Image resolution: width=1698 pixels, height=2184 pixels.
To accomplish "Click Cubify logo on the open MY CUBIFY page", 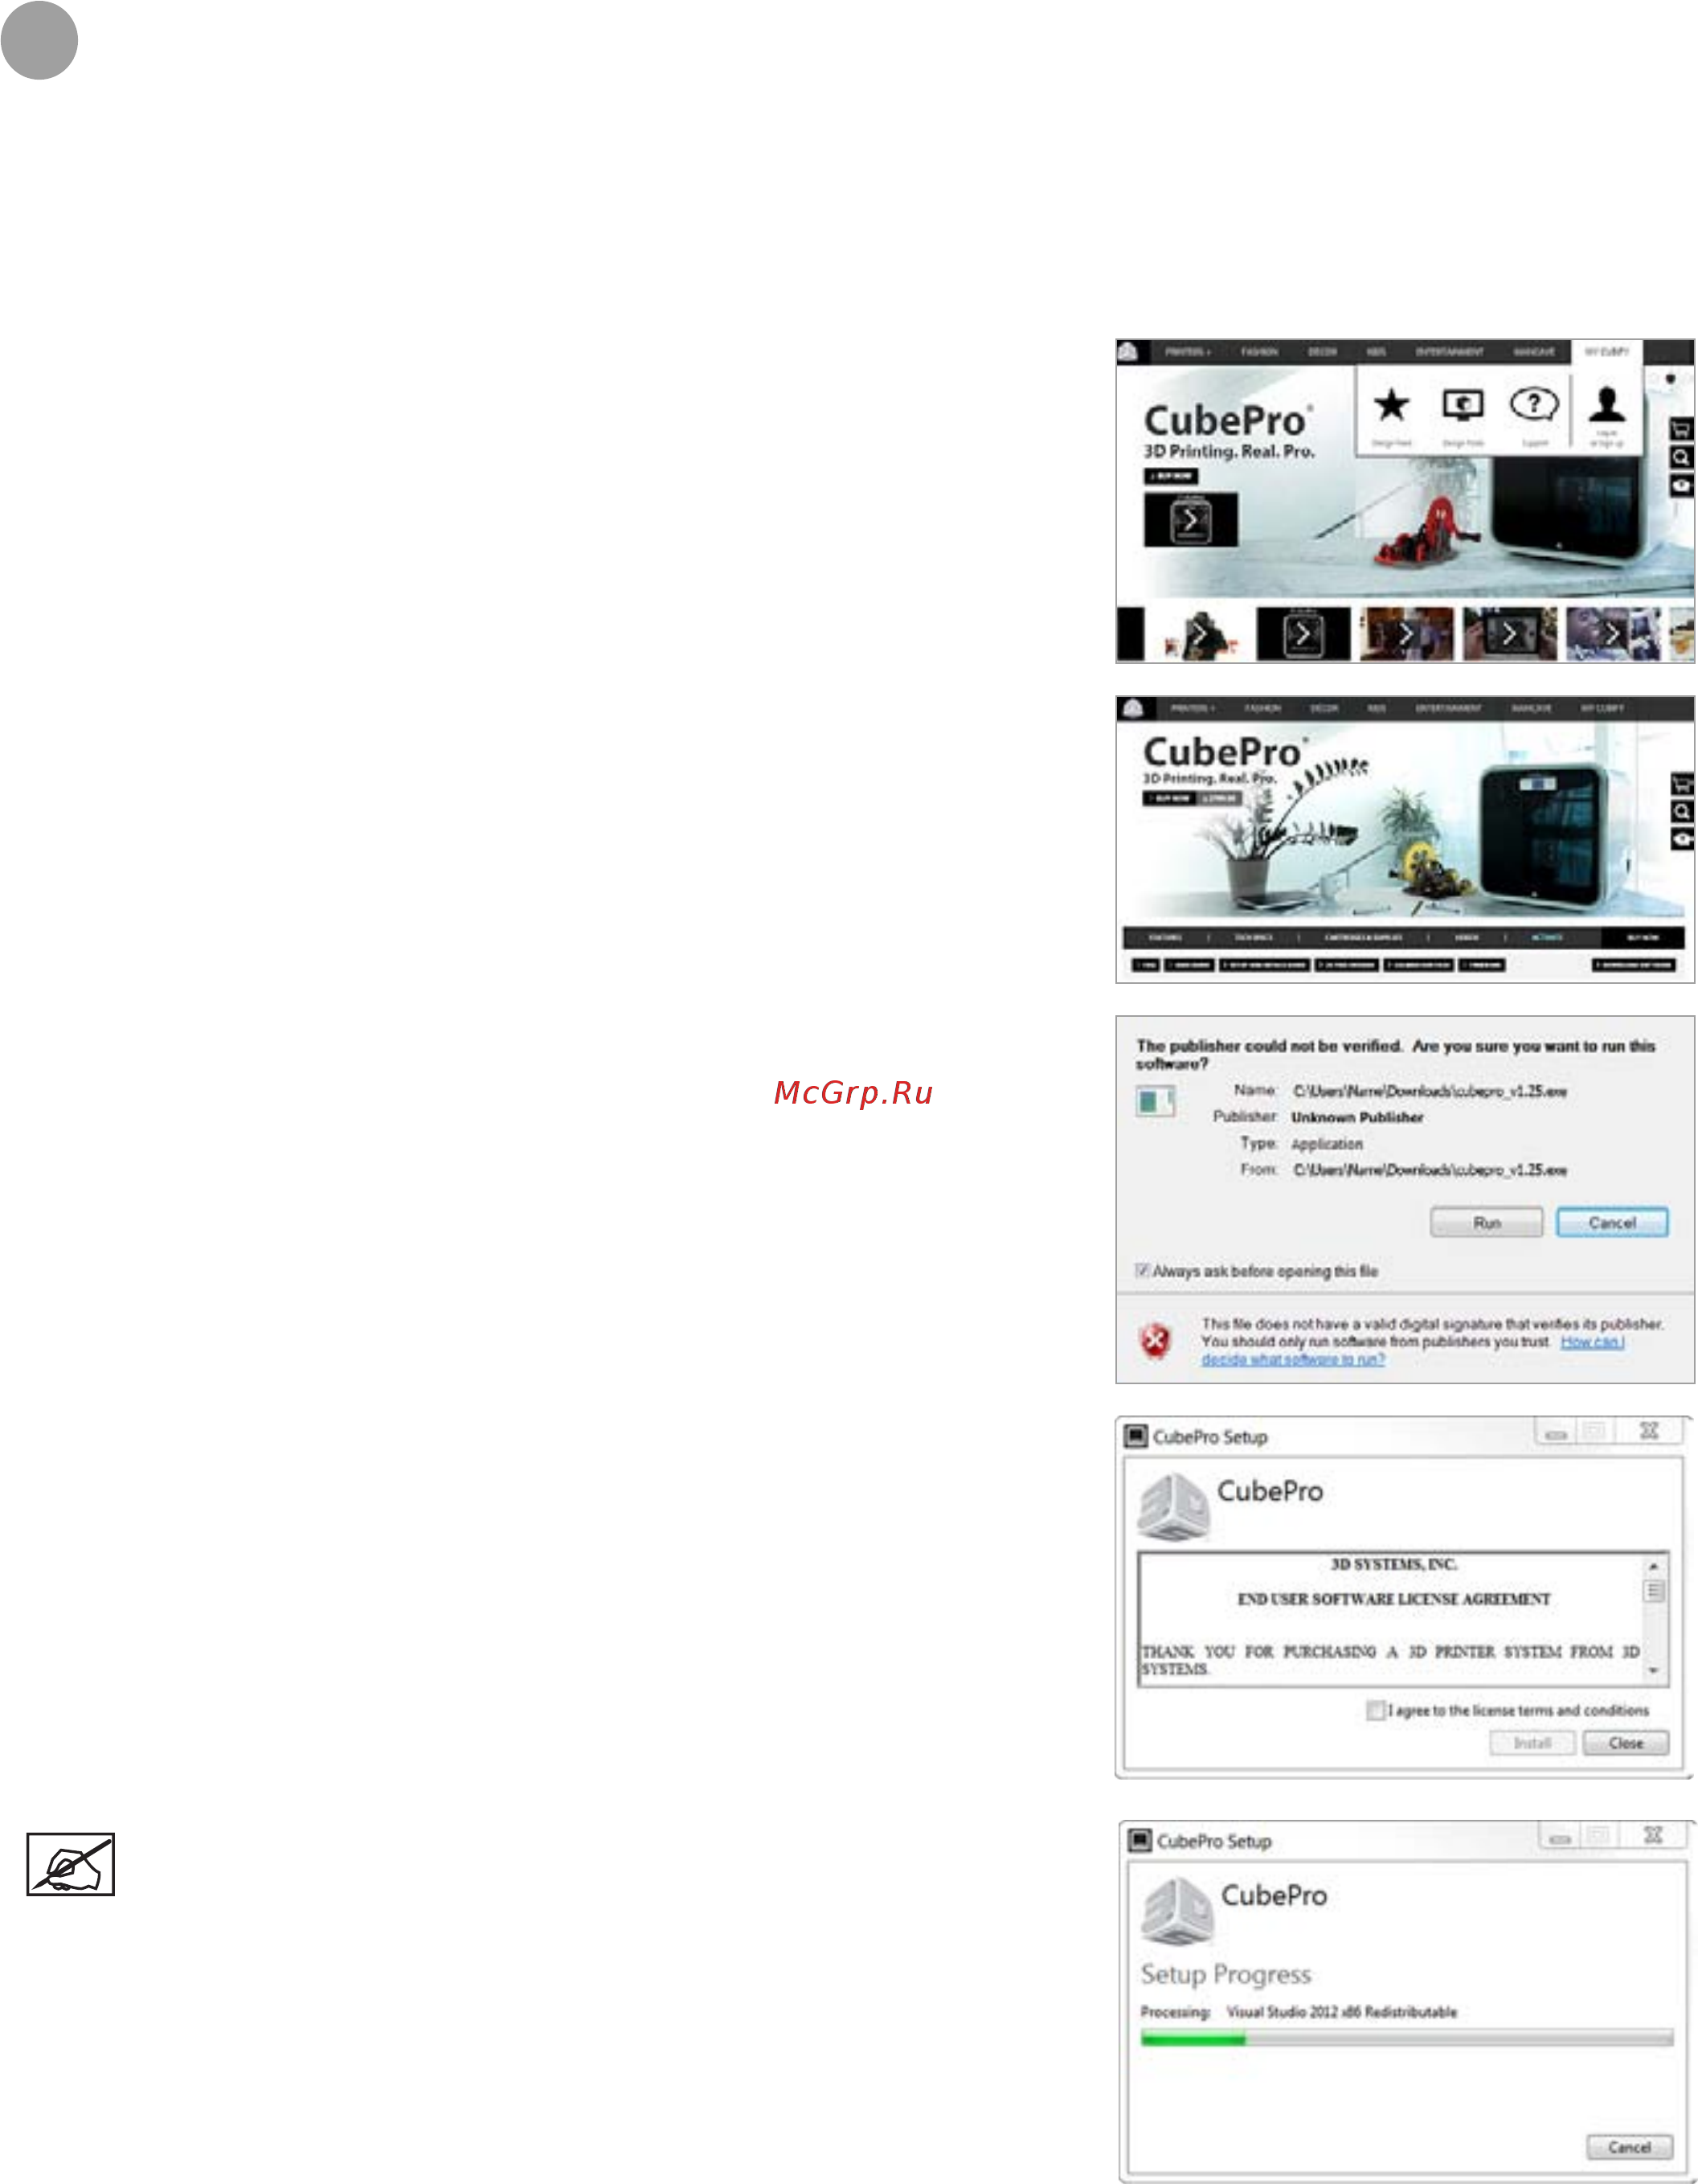I will point(1128,352).
